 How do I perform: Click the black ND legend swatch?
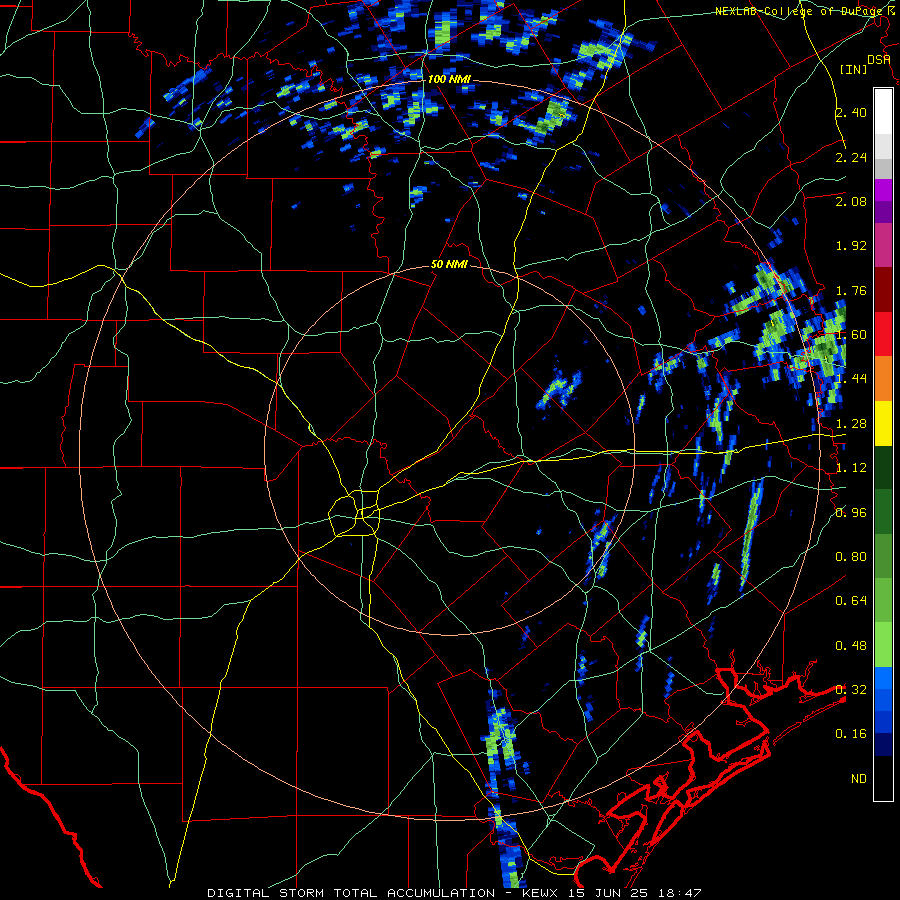click(883, 778)
